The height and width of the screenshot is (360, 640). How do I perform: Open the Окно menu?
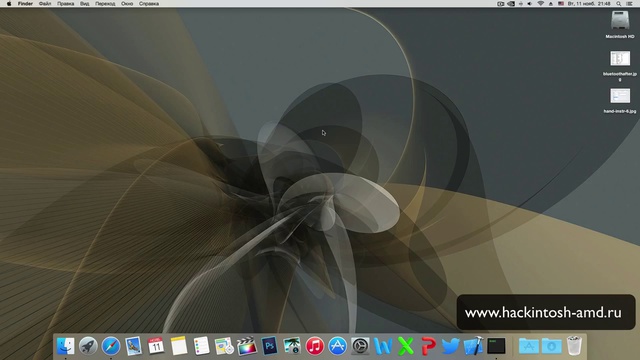click(x=127, y=4)
